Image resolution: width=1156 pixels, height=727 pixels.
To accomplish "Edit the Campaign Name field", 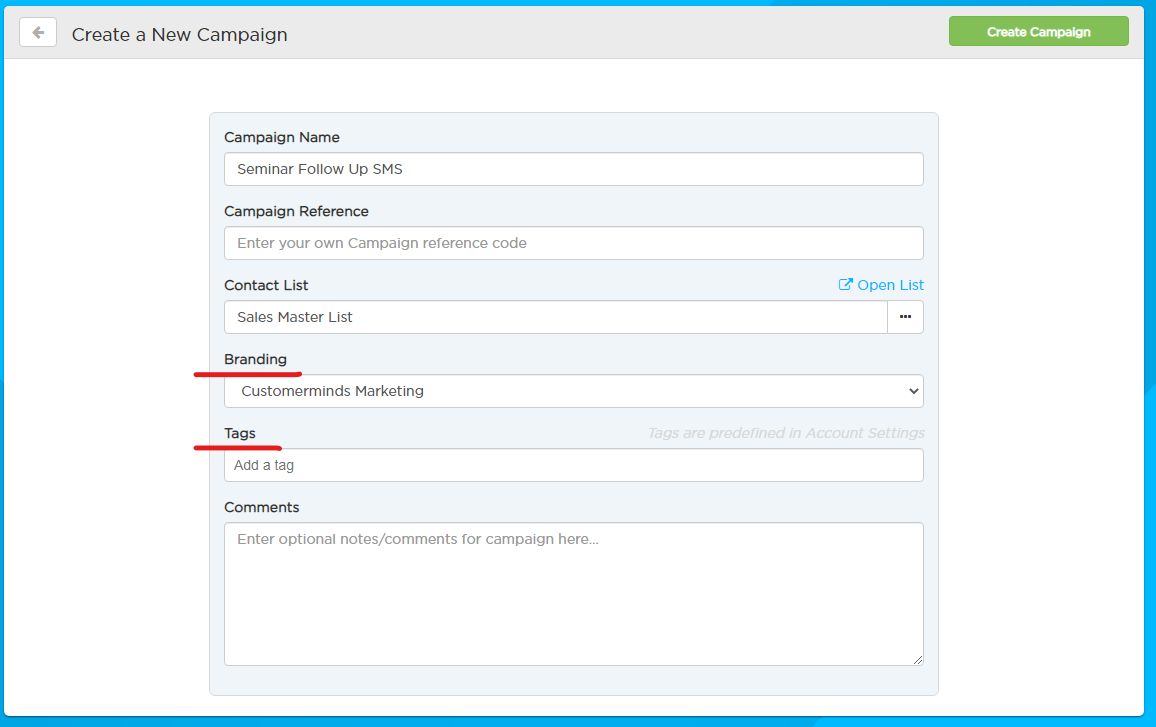I will click(574, 169).
